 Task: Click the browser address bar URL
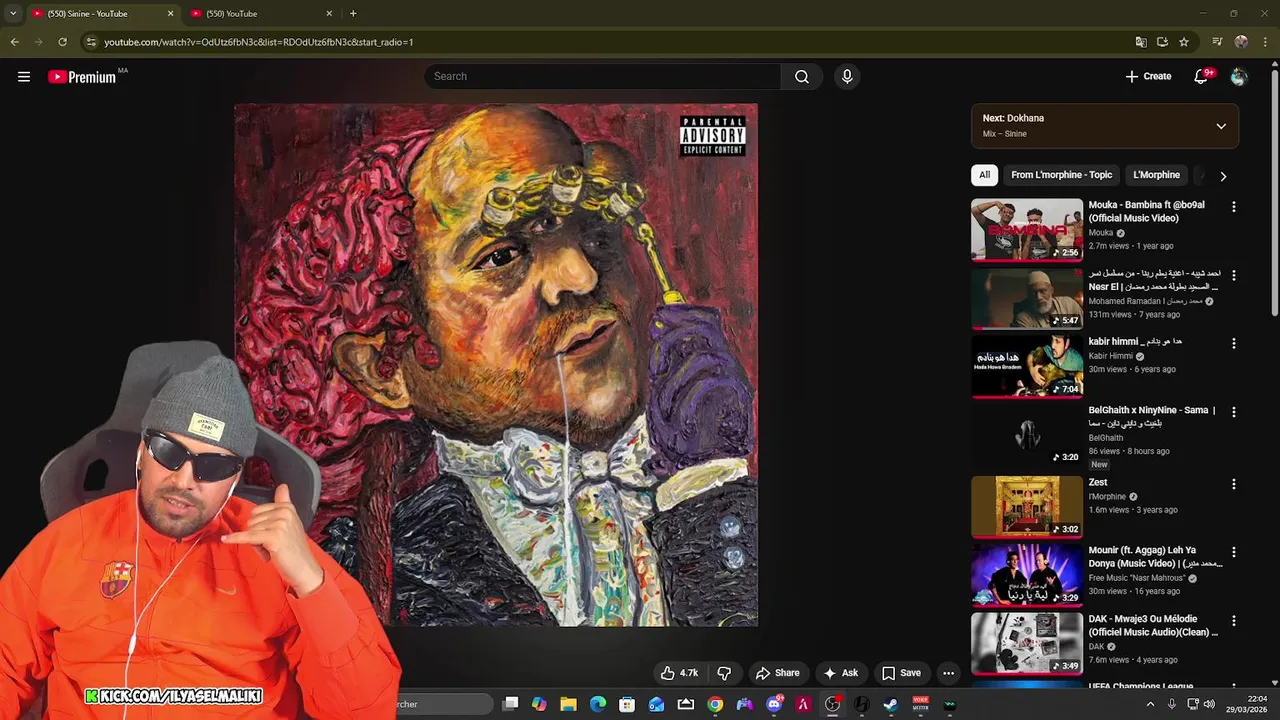pos(259,42)
